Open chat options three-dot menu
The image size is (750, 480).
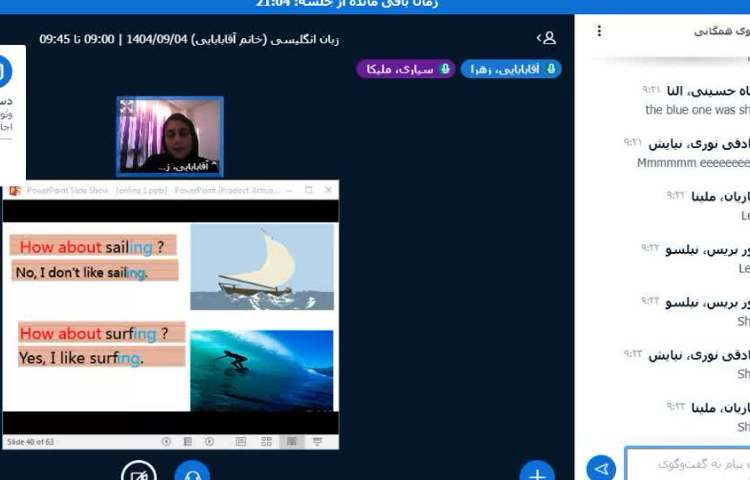pyautogui.click(x=599, y=31)
